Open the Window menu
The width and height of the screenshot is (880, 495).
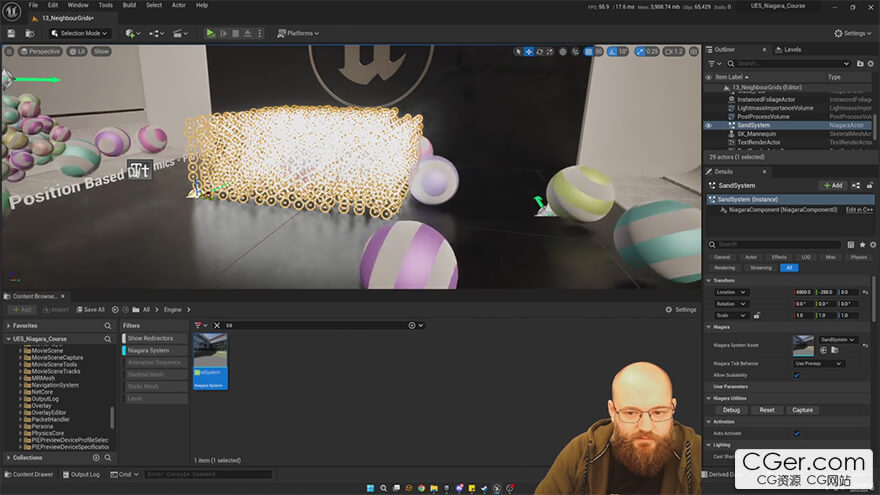(x=78, y=5)
